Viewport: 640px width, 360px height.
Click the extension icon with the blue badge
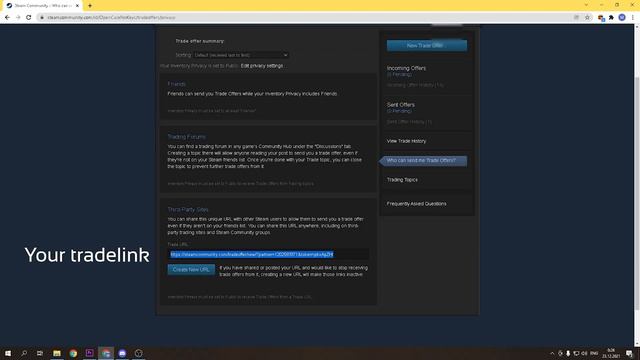pyautogui.click(x=601, y=18)
